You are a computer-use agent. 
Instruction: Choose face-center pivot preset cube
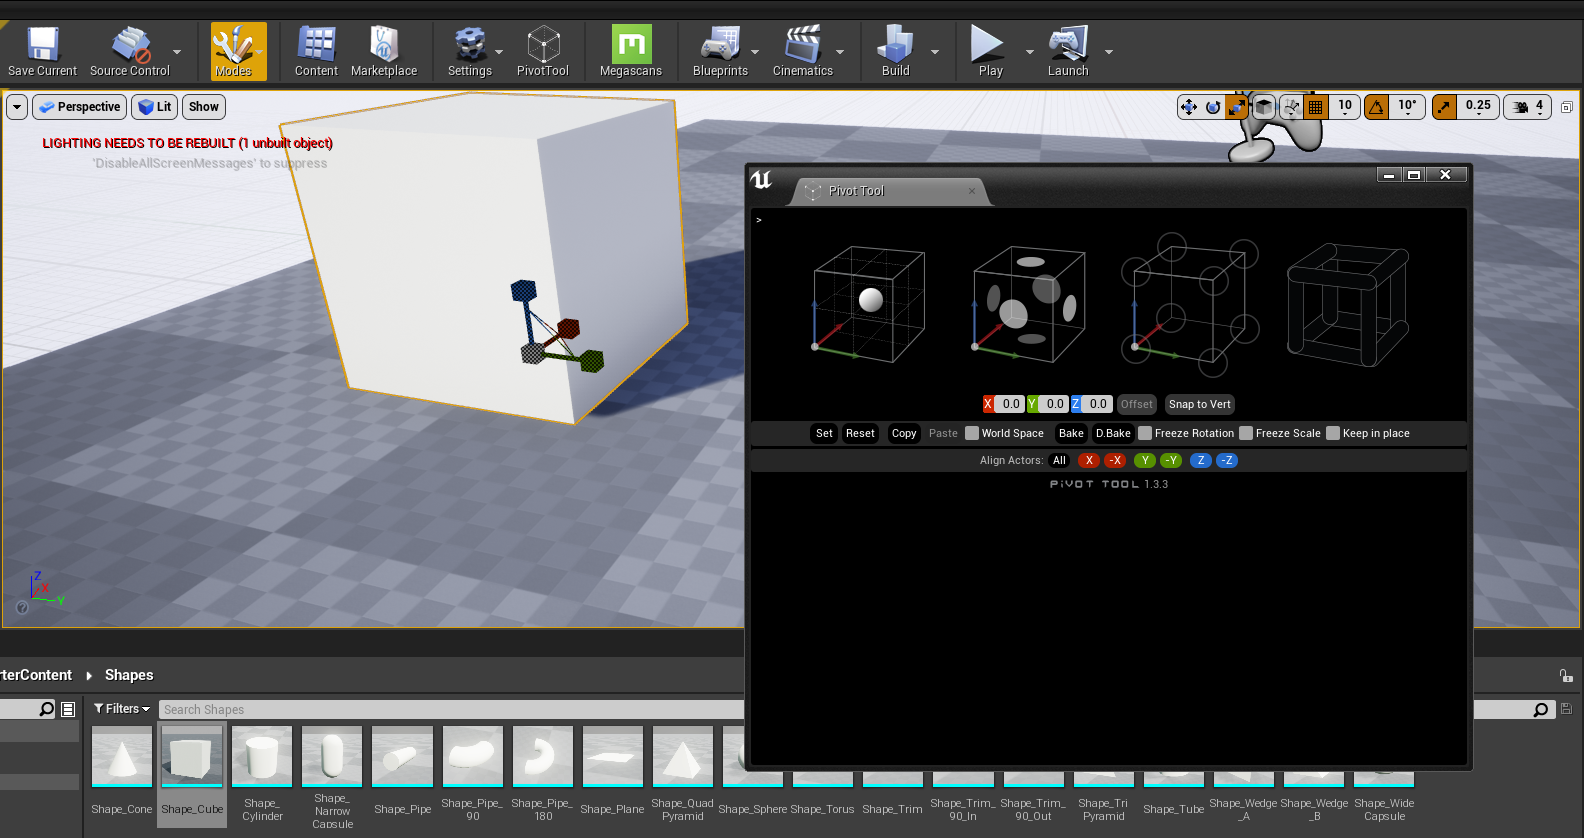pos(1028,305)
